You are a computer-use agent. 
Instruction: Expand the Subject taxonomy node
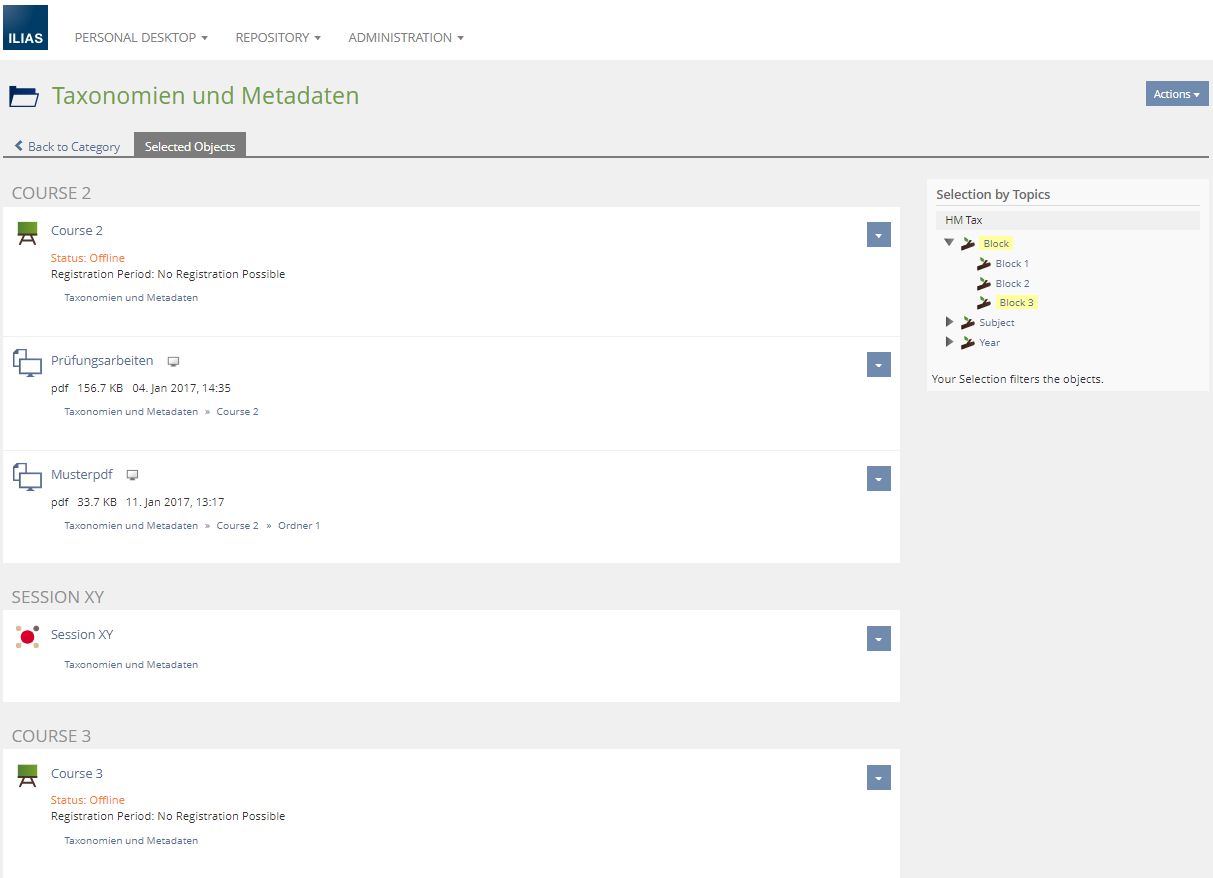pyautogui.click(x=949, y=322)
